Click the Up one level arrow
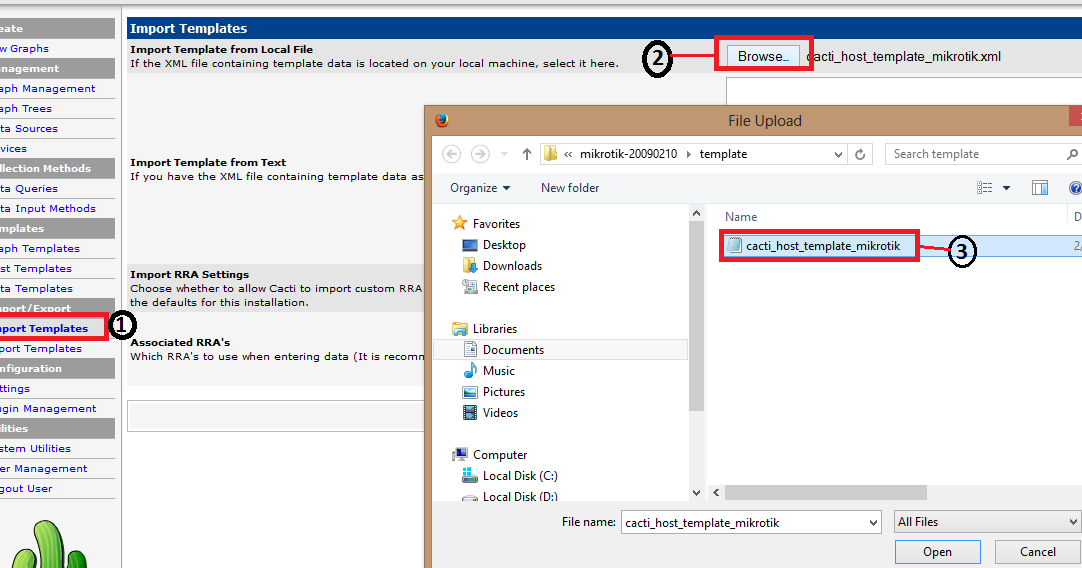 click(x=527, y=154)
